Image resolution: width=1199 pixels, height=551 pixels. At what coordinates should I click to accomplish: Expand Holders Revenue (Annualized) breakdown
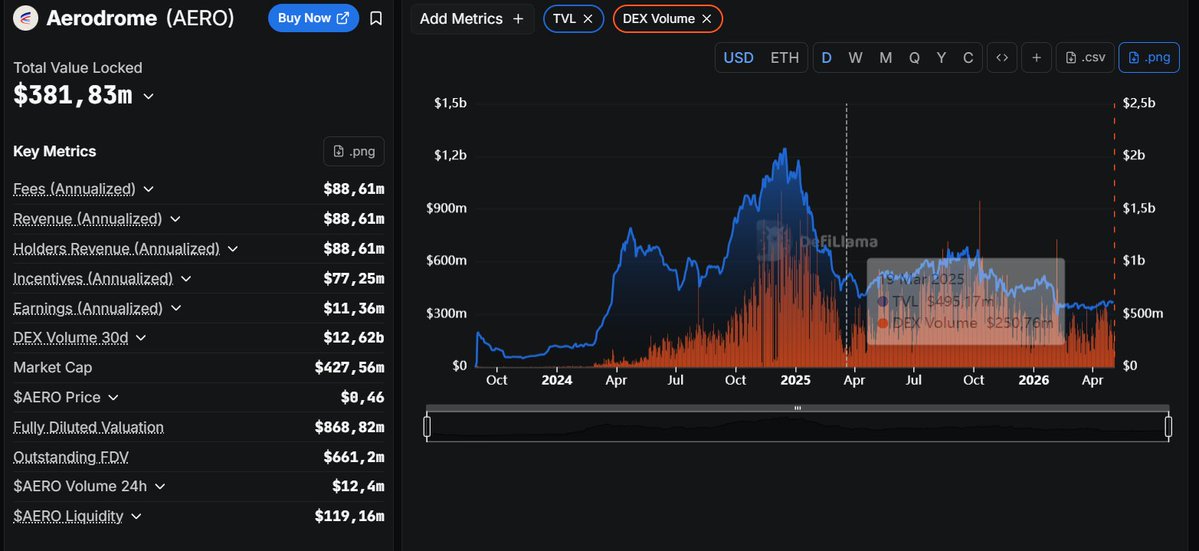click(232, 249)
